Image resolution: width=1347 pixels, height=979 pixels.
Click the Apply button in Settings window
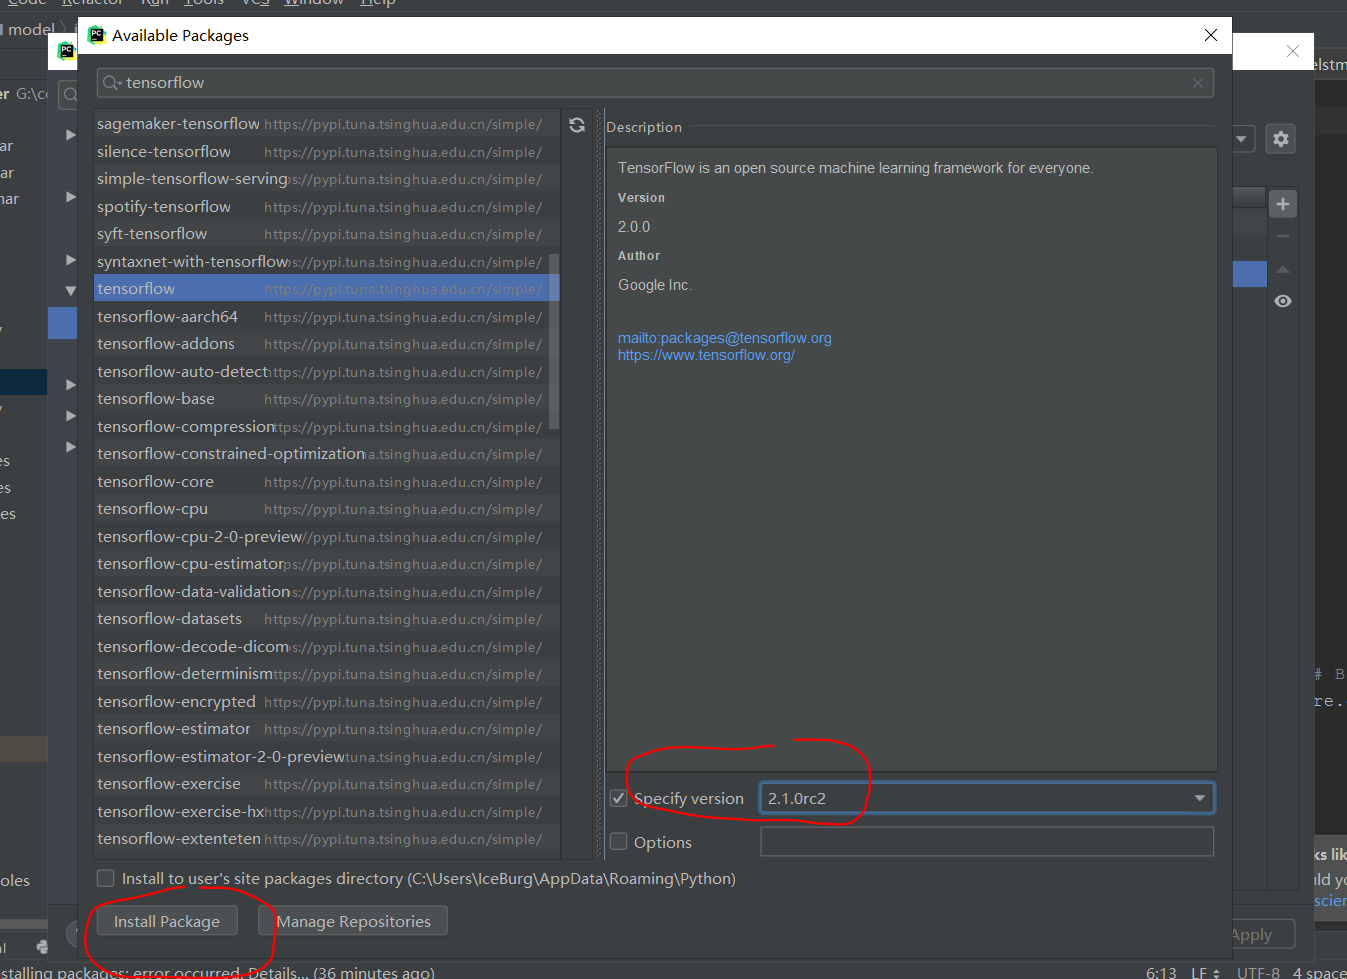coord(1253,934)
